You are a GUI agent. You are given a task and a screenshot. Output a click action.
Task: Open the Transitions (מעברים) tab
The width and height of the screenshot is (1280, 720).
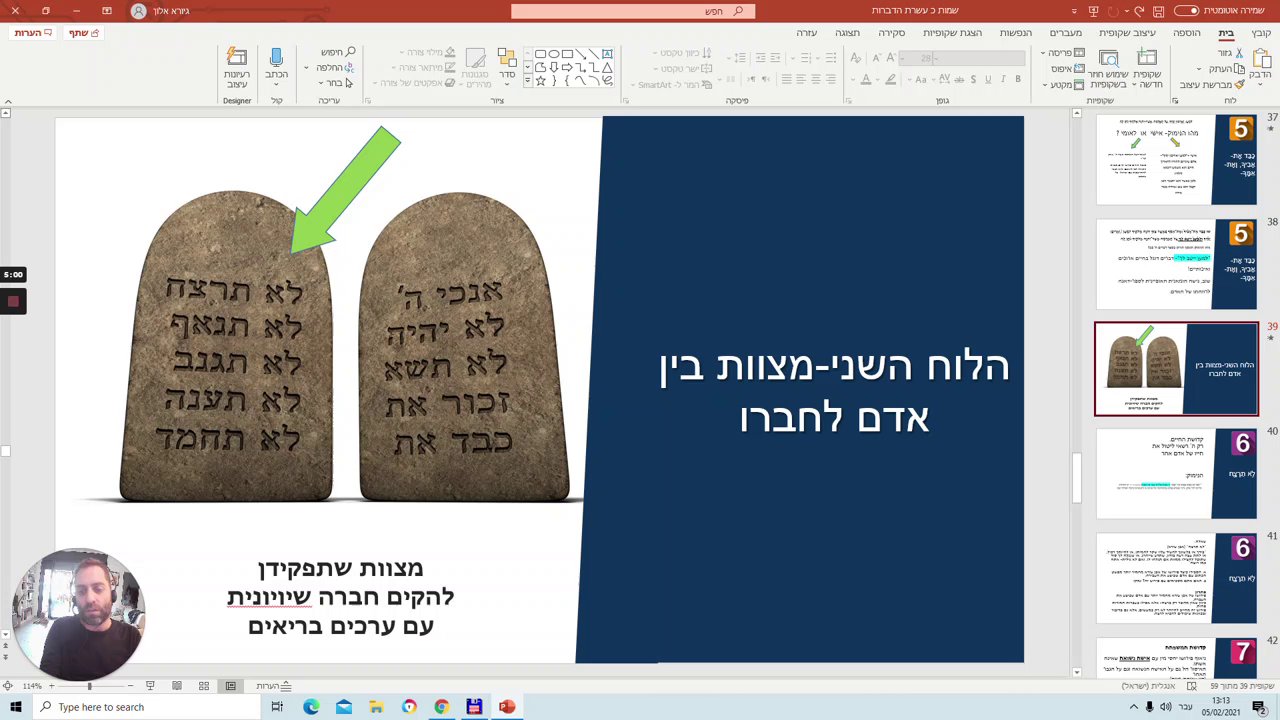(x=1066, y=33)
